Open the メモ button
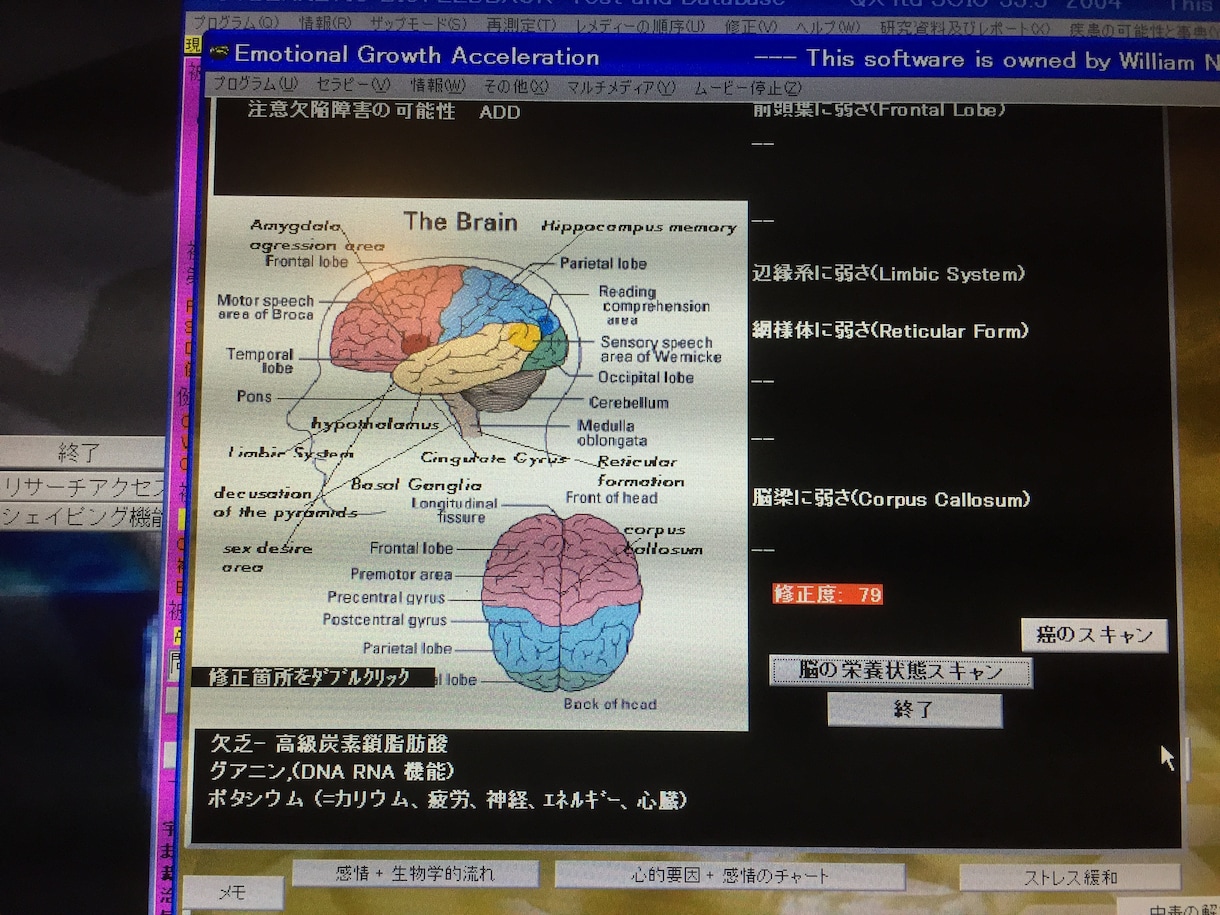1220x915 pixels. 233,893
